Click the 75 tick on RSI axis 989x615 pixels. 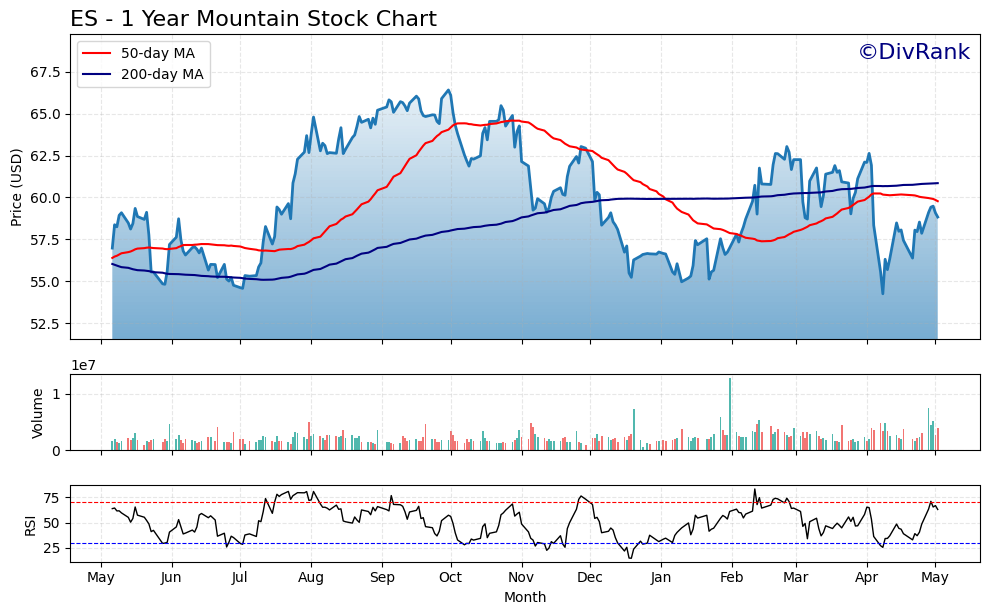tap(52, 498)
